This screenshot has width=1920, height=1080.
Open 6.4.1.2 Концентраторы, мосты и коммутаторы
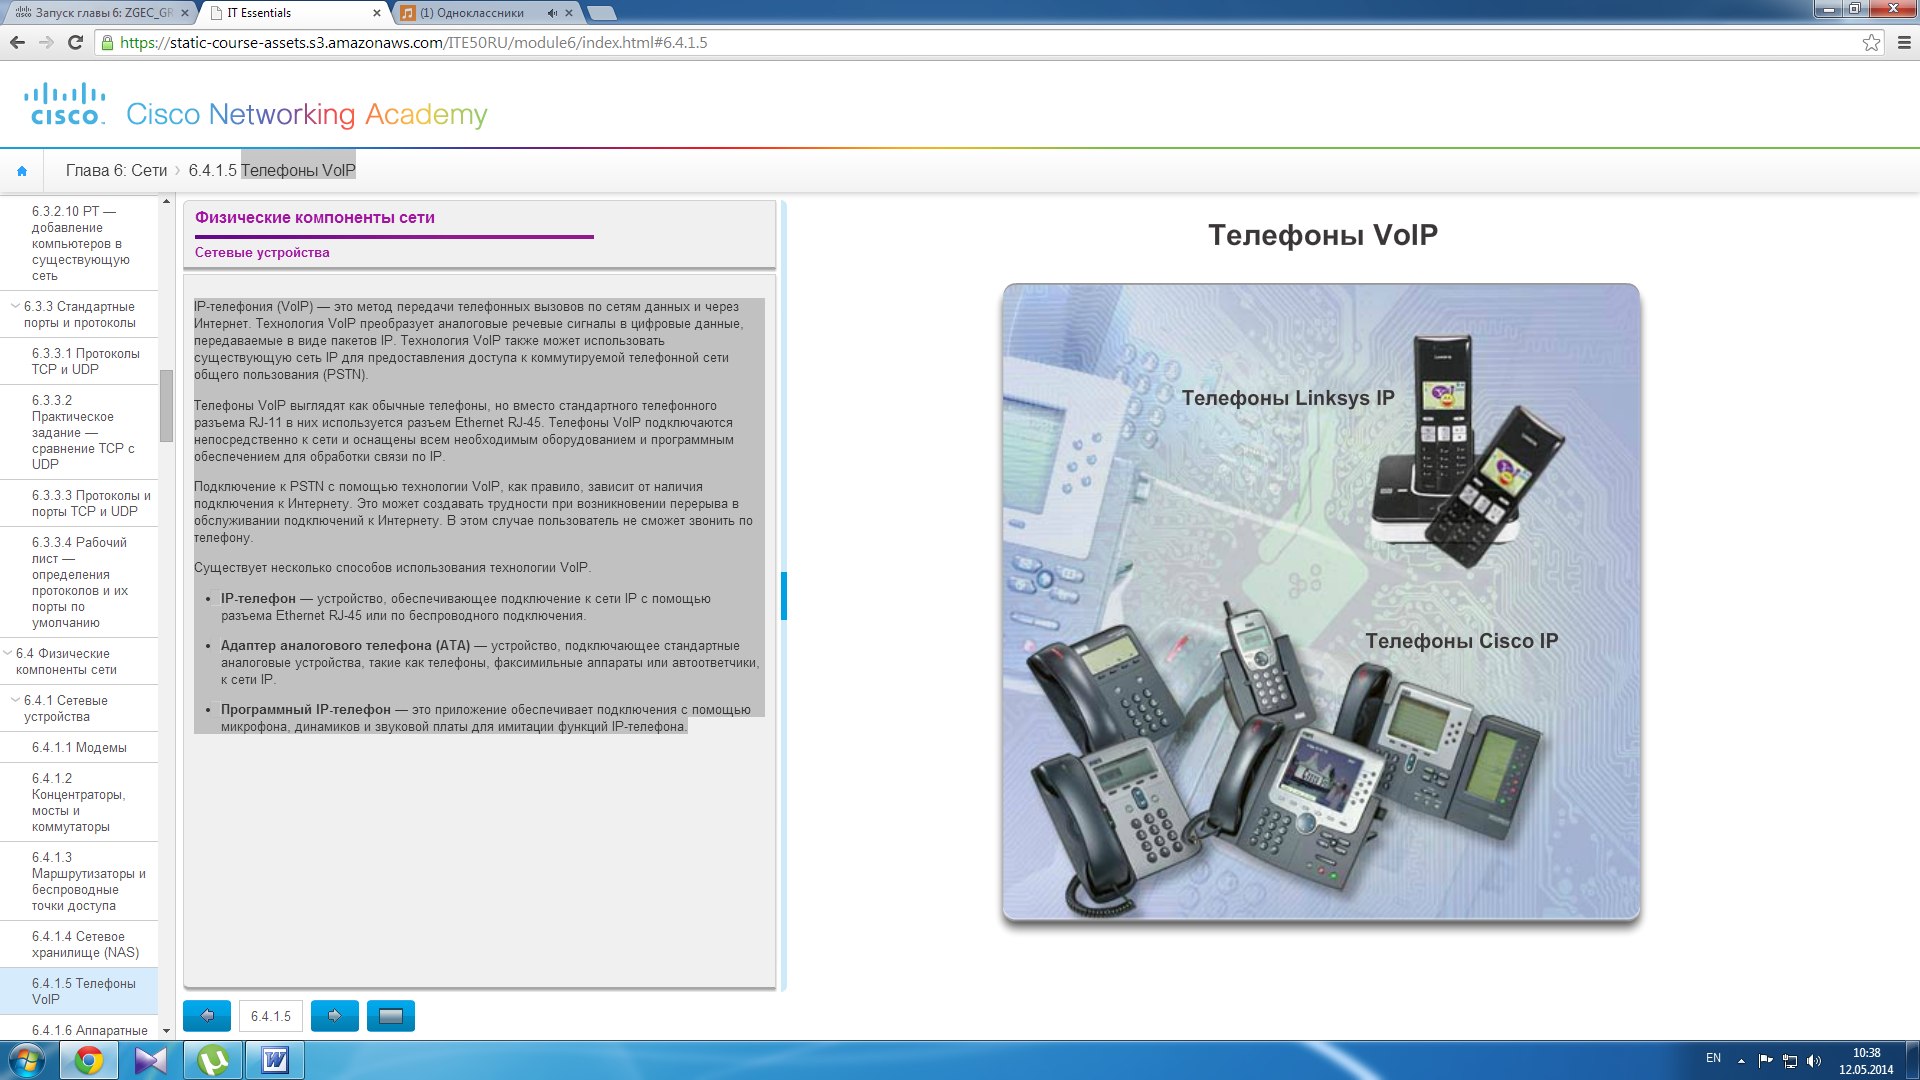80,802
